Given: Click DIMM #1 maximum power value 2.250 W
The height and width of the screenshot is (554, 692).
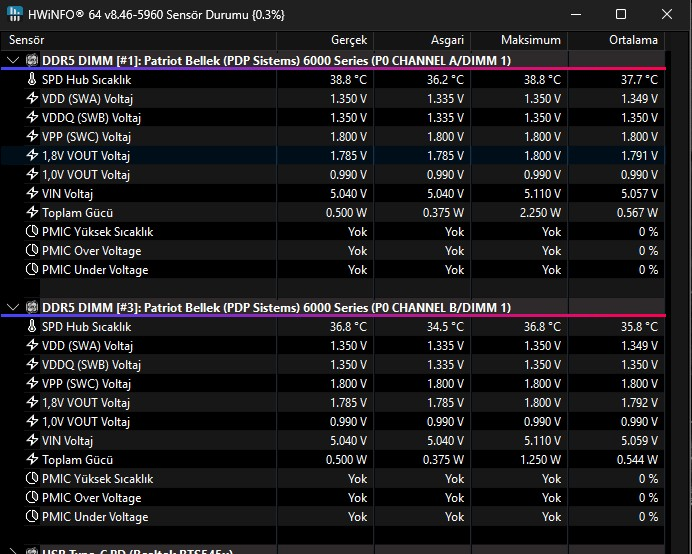Looking at the screenshot, I should 540,213.
